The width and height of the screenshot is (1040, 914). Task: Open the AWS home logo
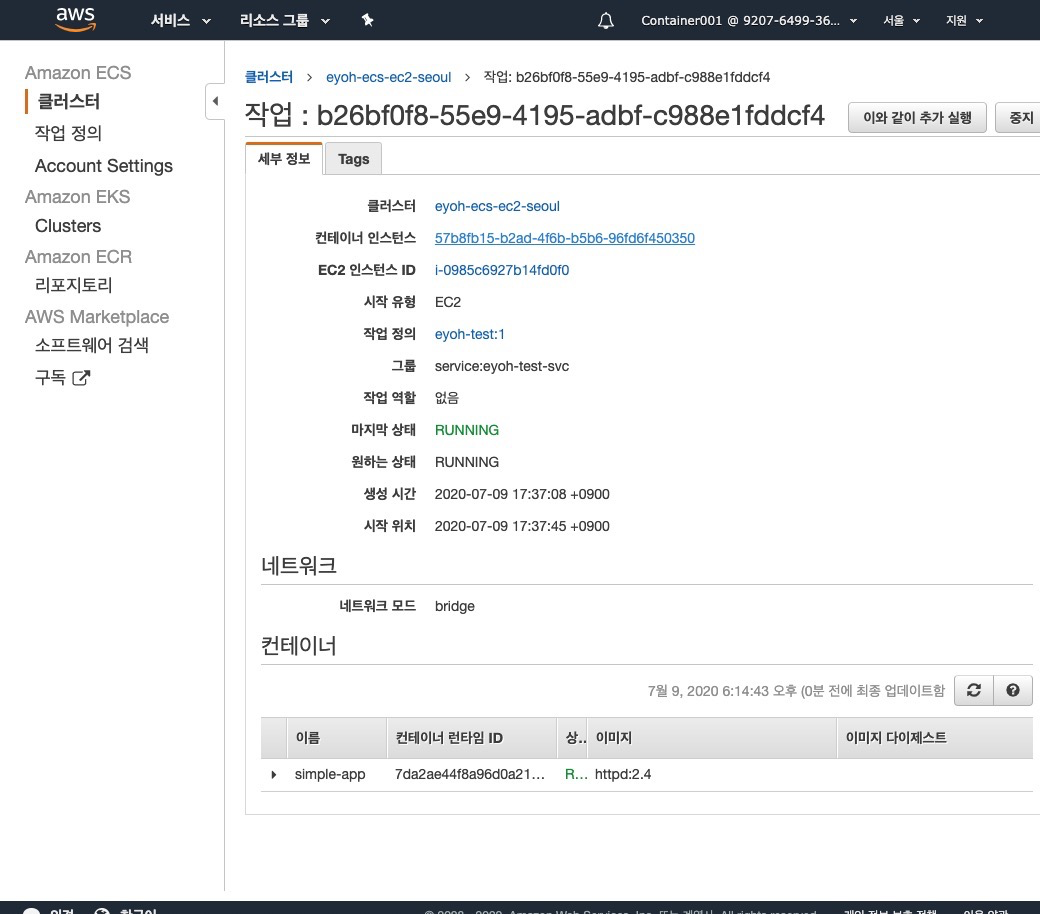[x=76, y=19]
